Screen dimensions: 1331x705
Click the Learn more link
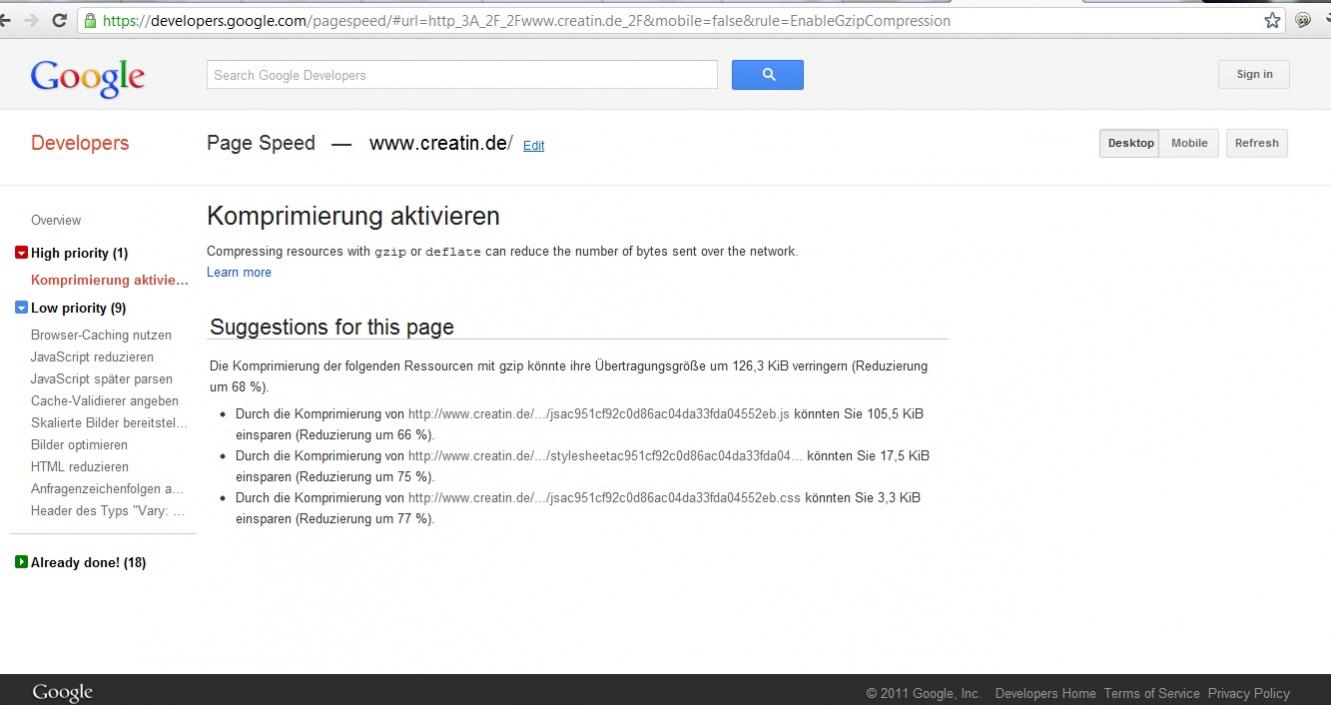239,272
